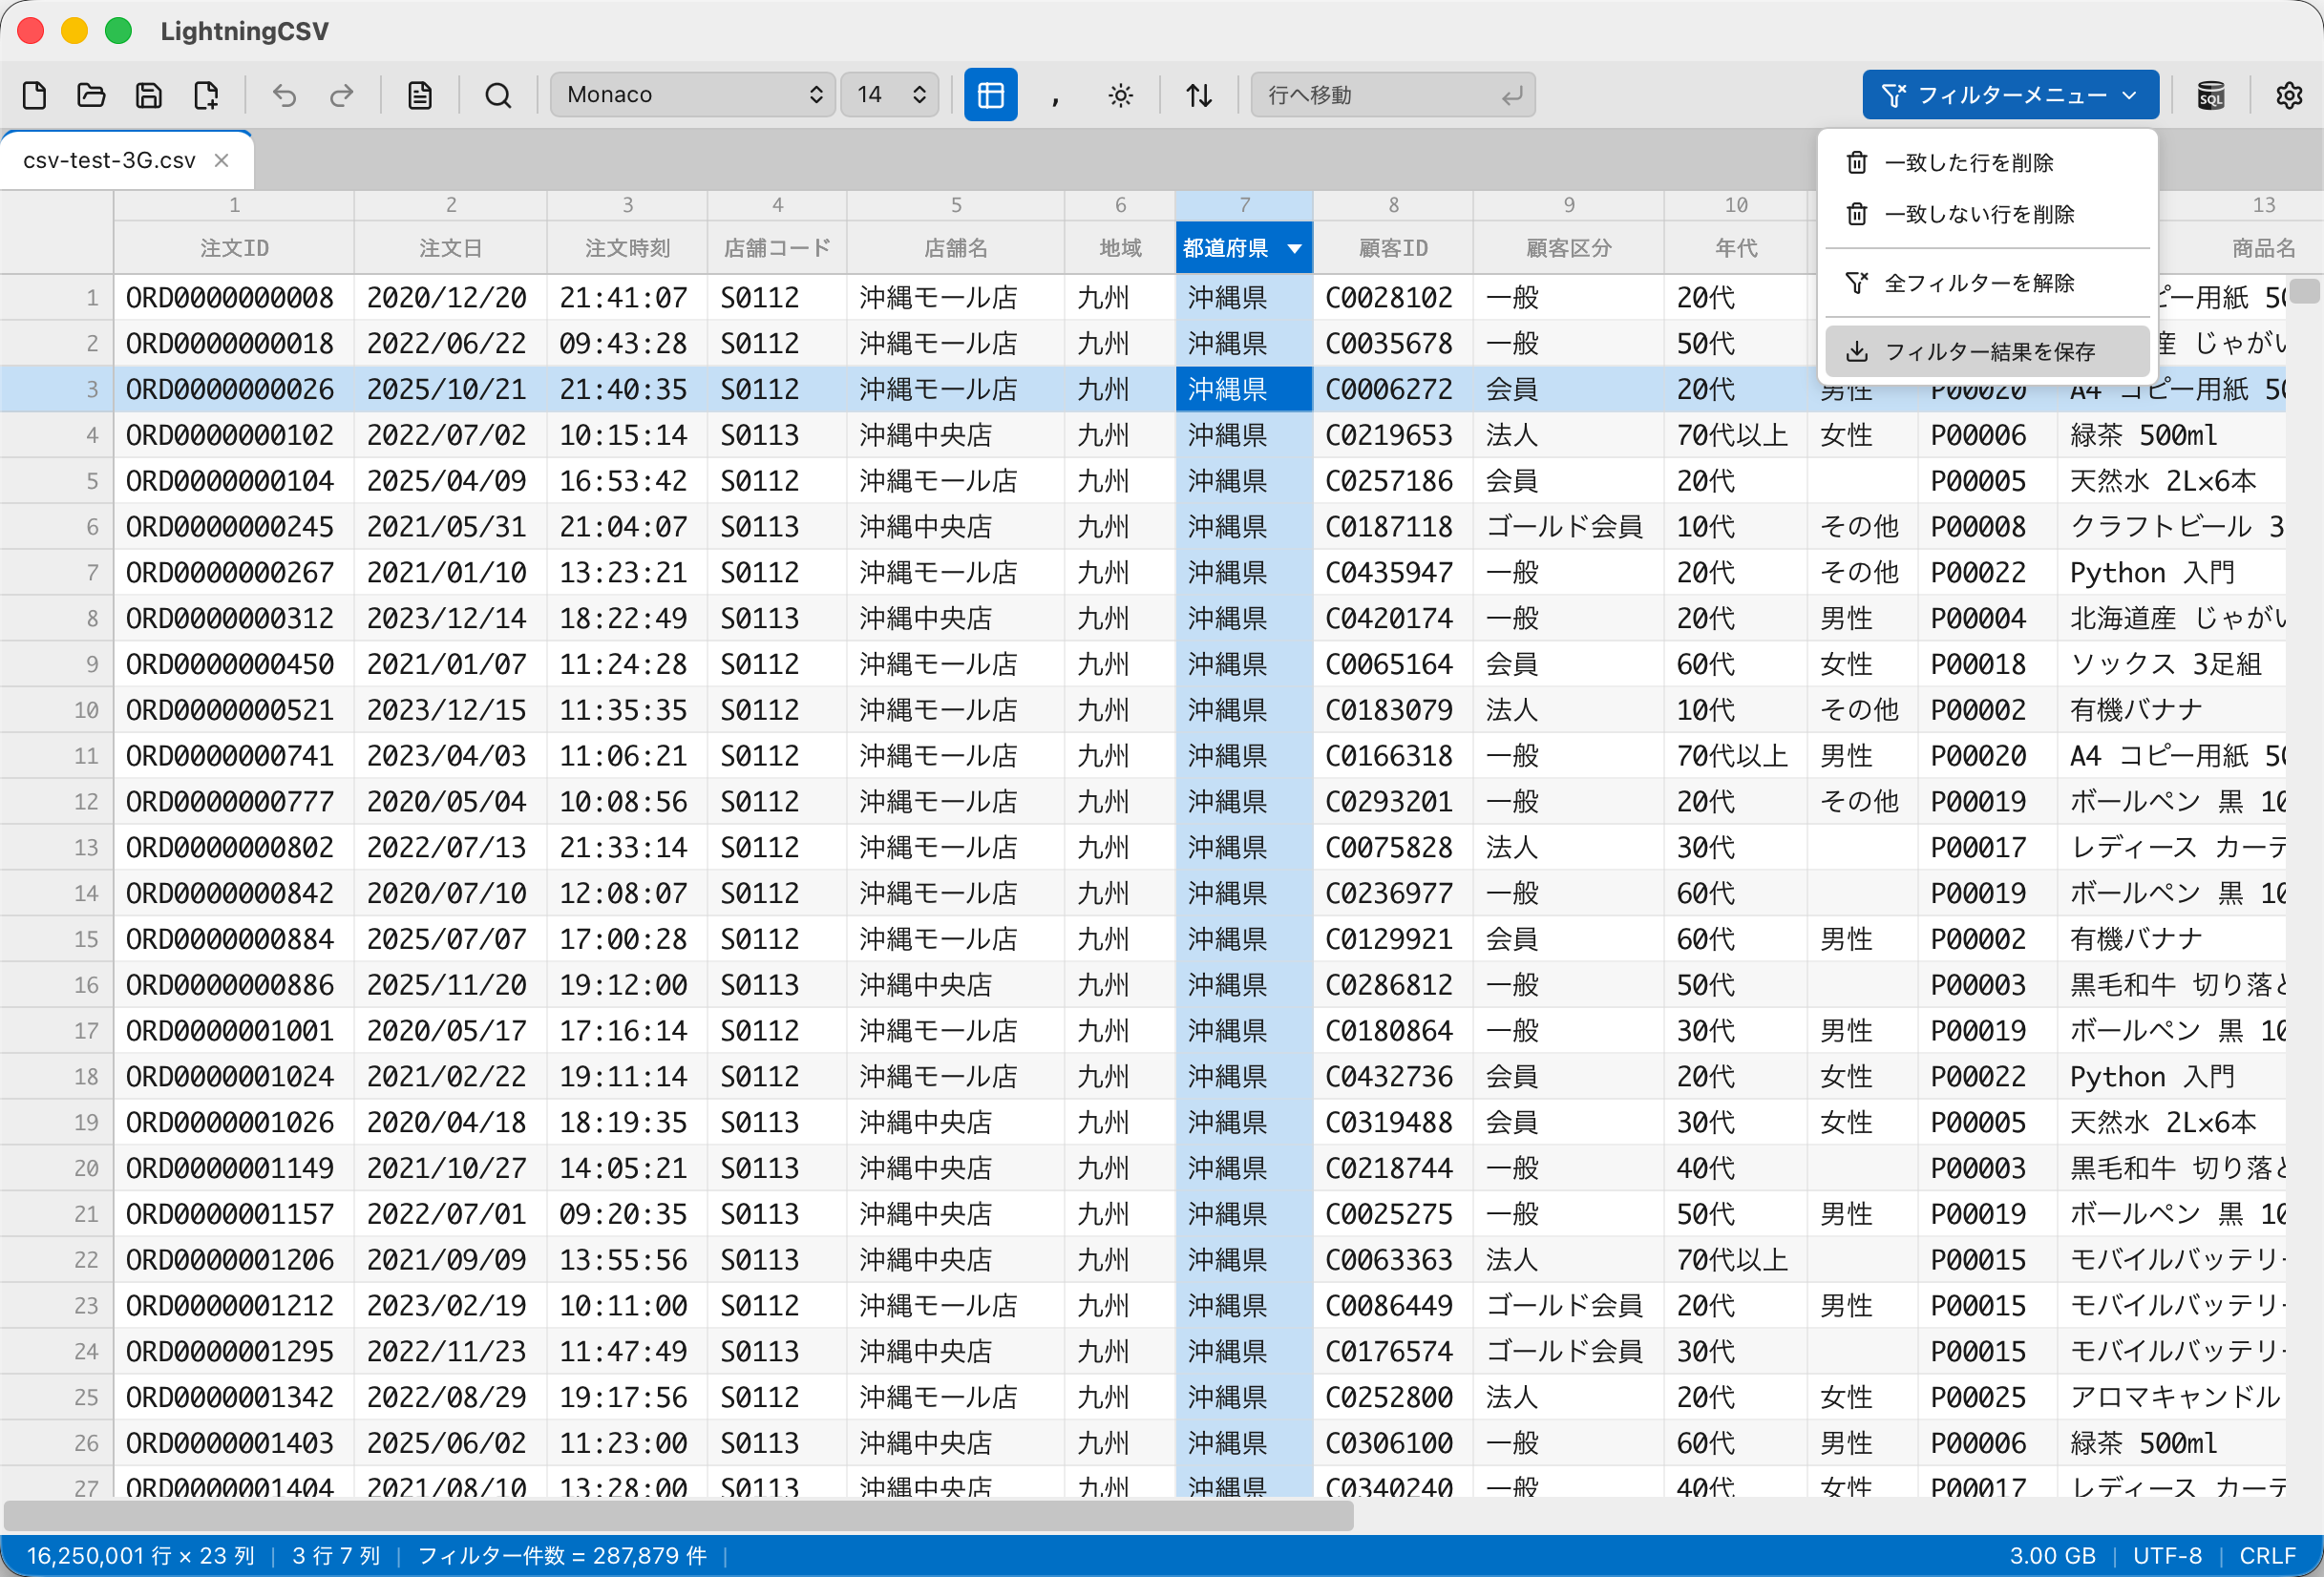Click the sort up-down arrows icon
Image resolution: width=2324 pixels, height=1577 pixels.
click(x=1199, y=95)
